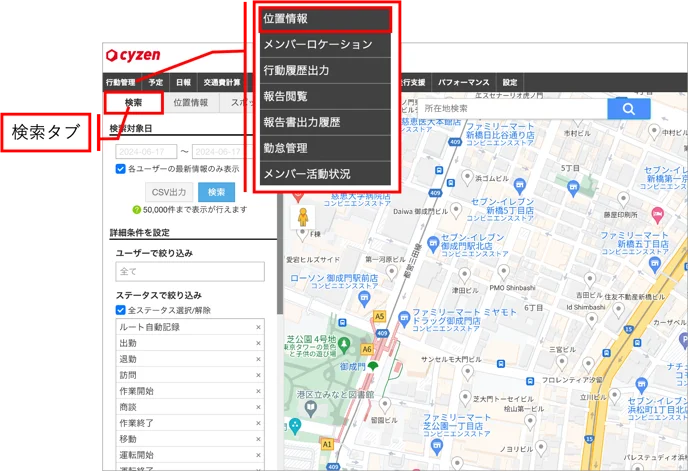Click the green help icon beside 50,000件
The image size is (688, 471).
pos(136,210)
